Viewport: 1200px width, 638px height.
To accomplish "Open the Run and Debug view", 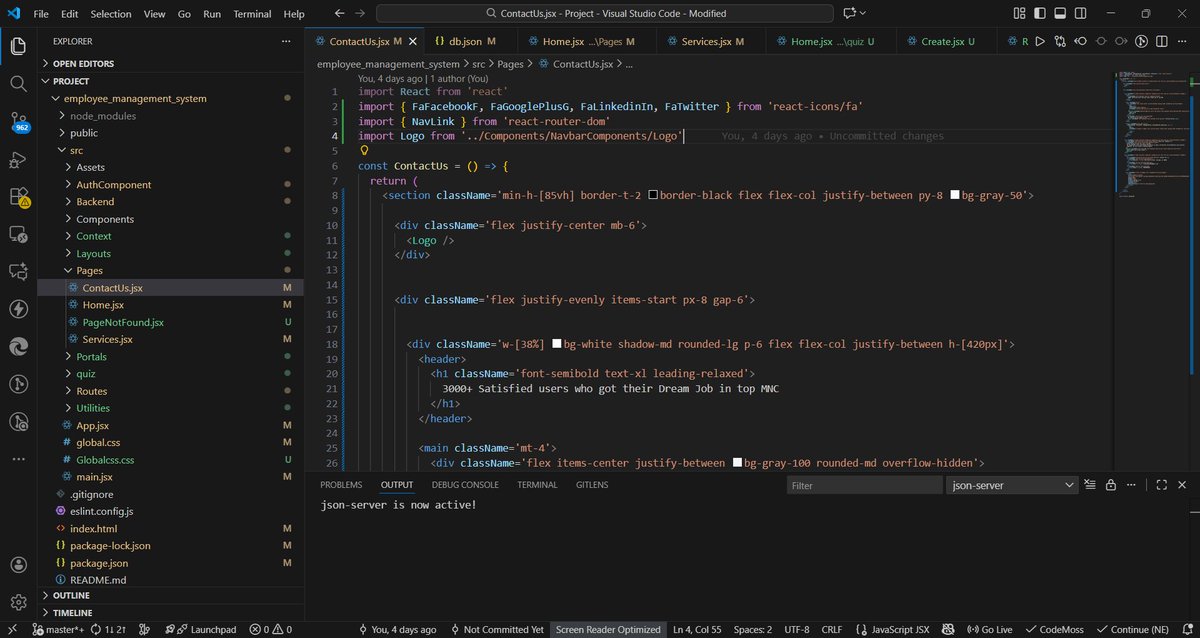I will pyautogui.click(x=18, y=159).
